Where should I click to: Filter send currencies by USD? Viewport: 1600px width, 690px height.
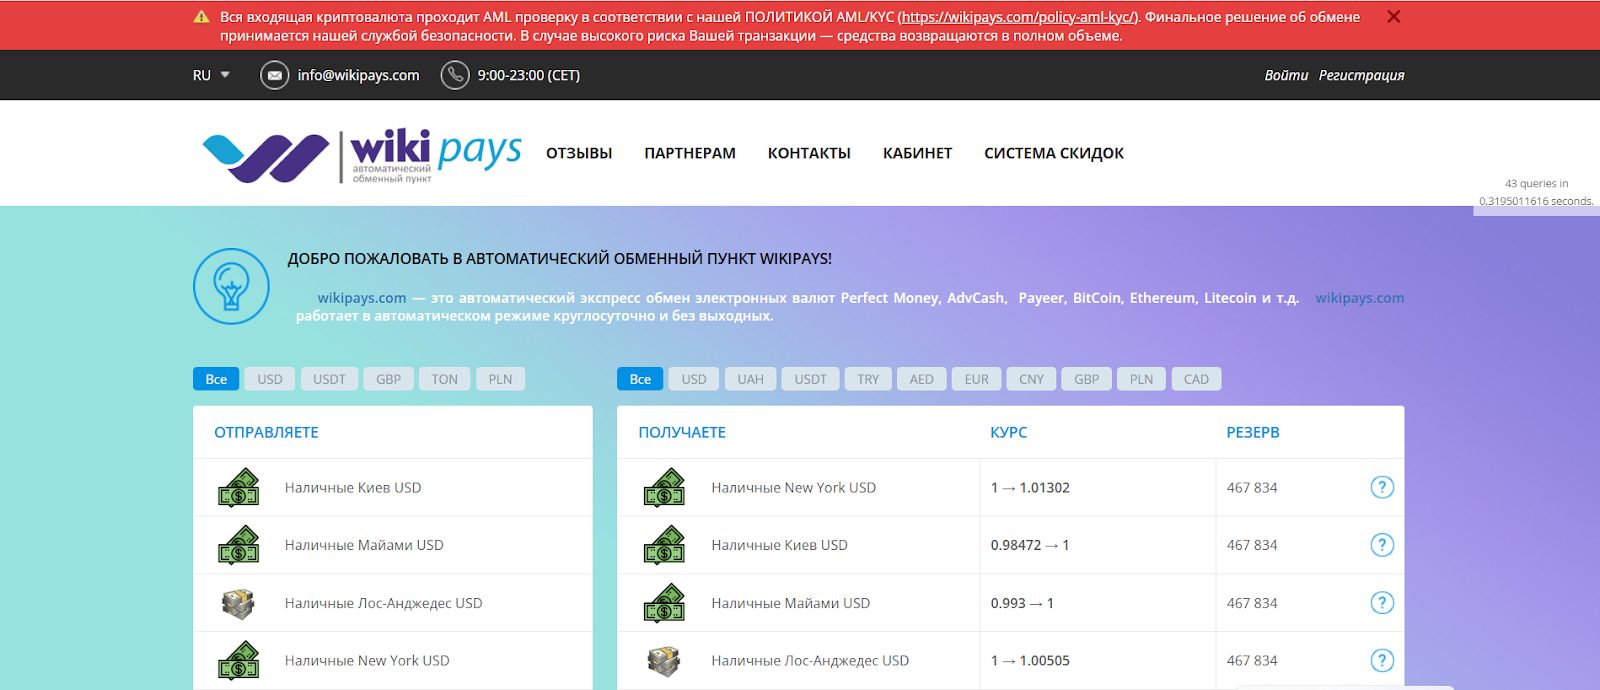(270, 379)
